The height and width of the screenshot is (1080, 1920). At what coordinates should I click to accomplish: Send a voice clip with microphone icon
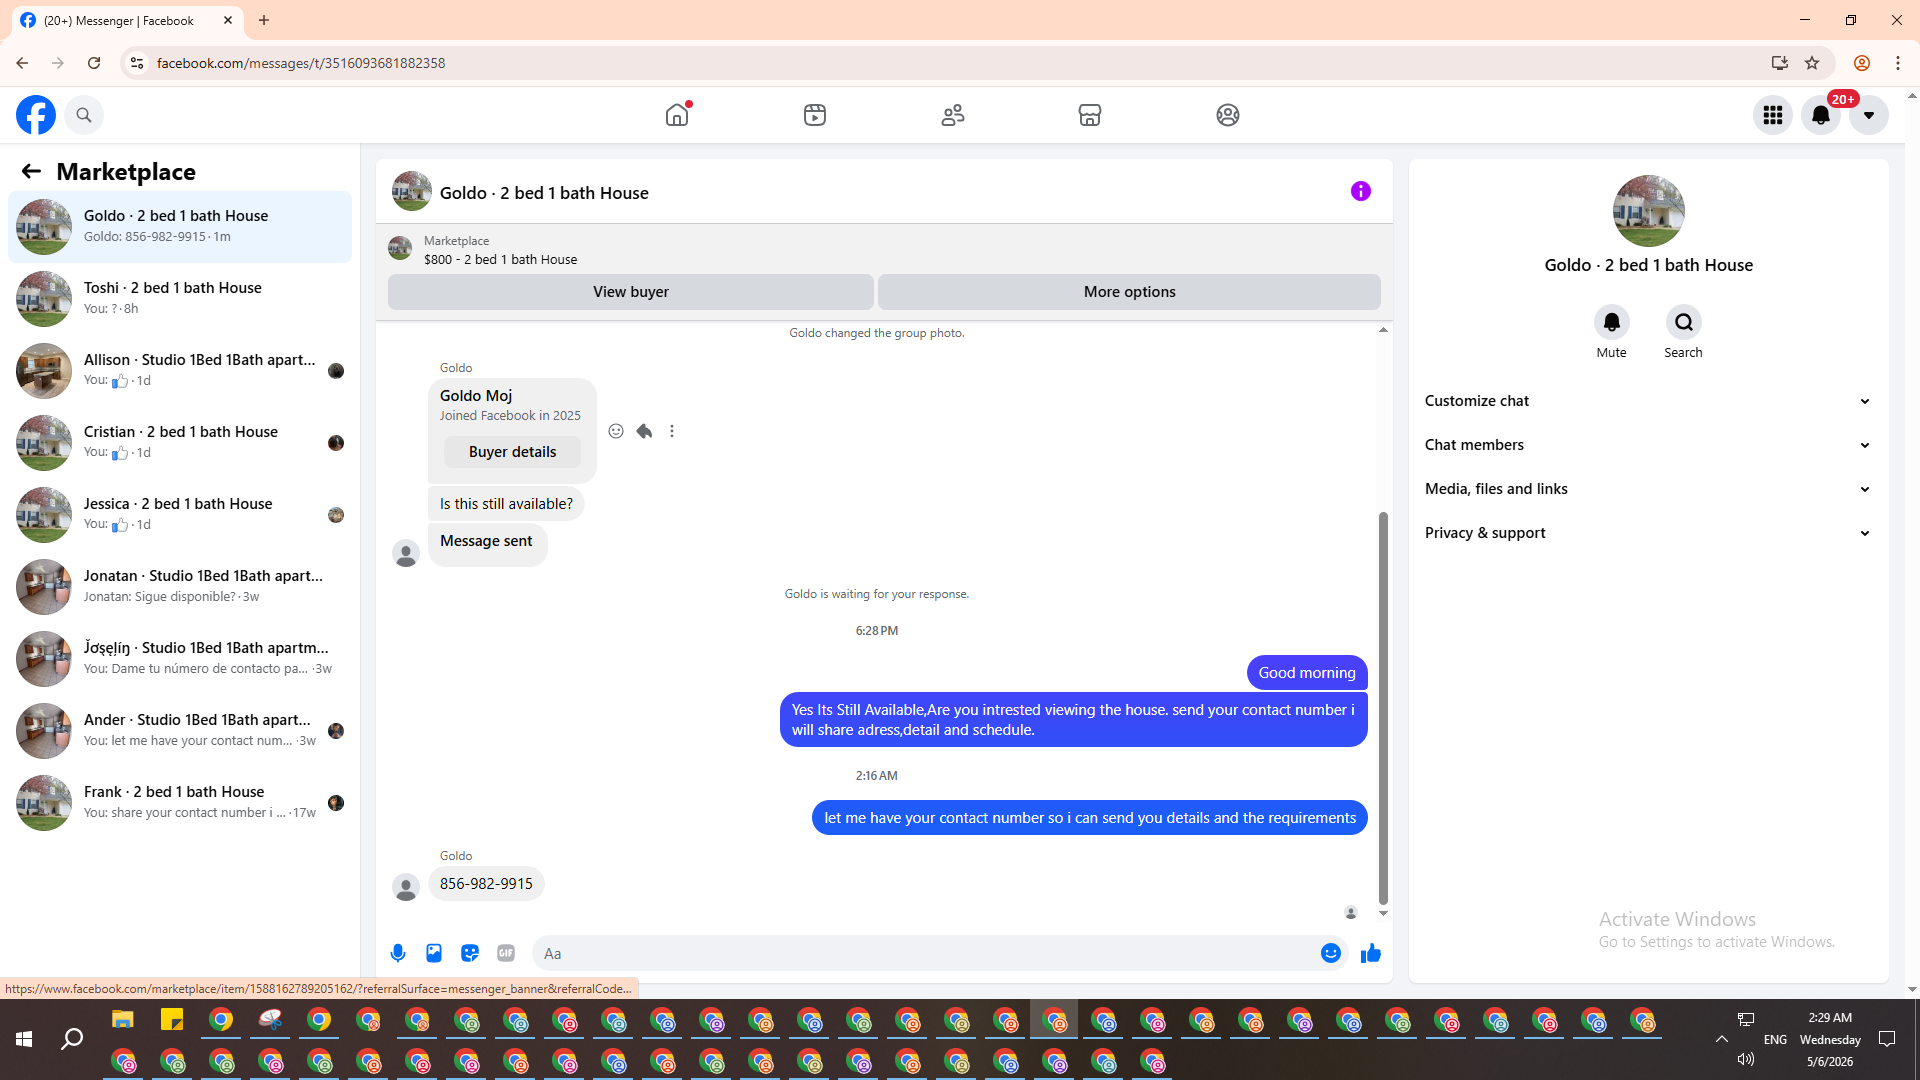(398, 953)
